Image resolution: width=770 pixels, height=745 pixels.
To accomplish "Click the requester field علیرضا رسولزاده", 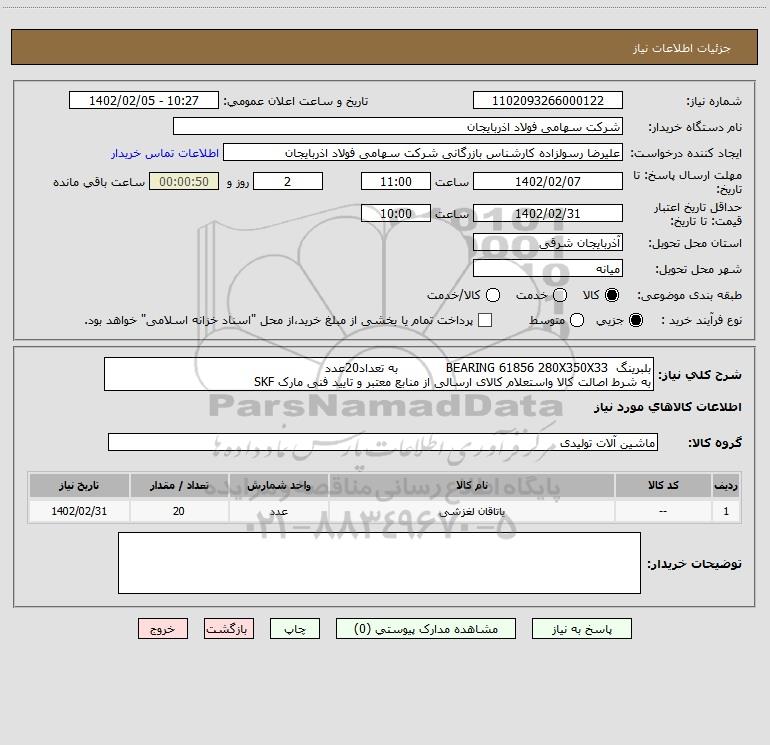I will (x=423, y=153).
